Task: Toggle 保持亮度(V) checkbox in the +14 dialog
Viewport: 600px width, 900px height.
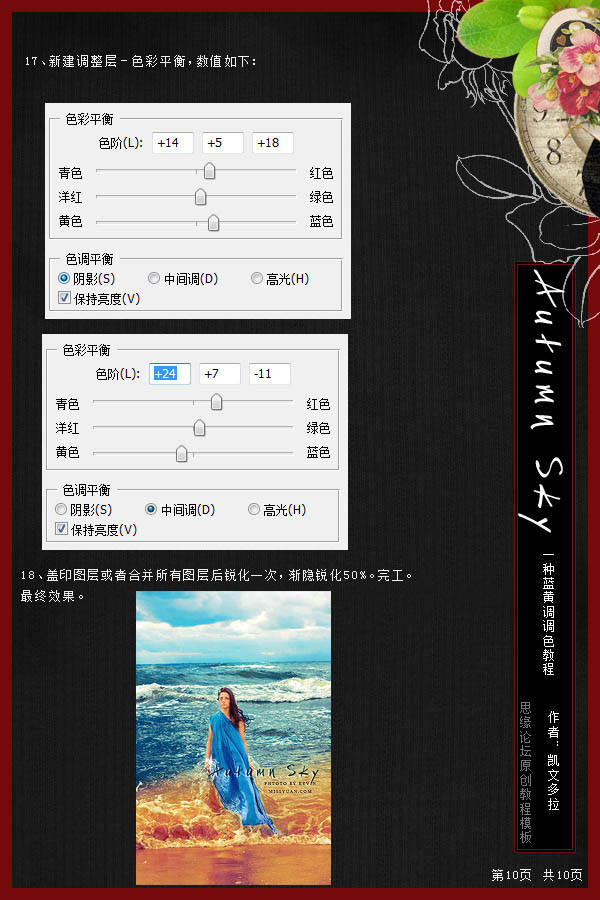Action: pyautogui.click(x=65, y=298)
